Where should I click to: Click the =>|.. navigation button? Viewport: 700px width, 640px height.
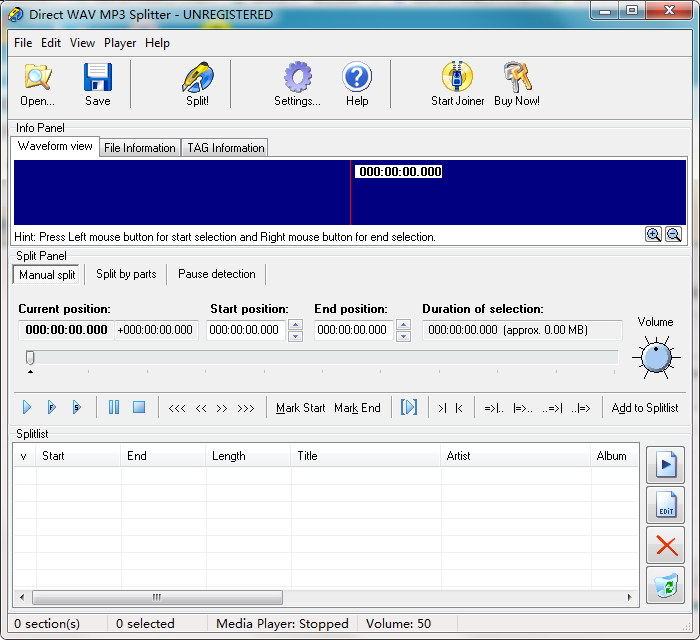[494, 408]
